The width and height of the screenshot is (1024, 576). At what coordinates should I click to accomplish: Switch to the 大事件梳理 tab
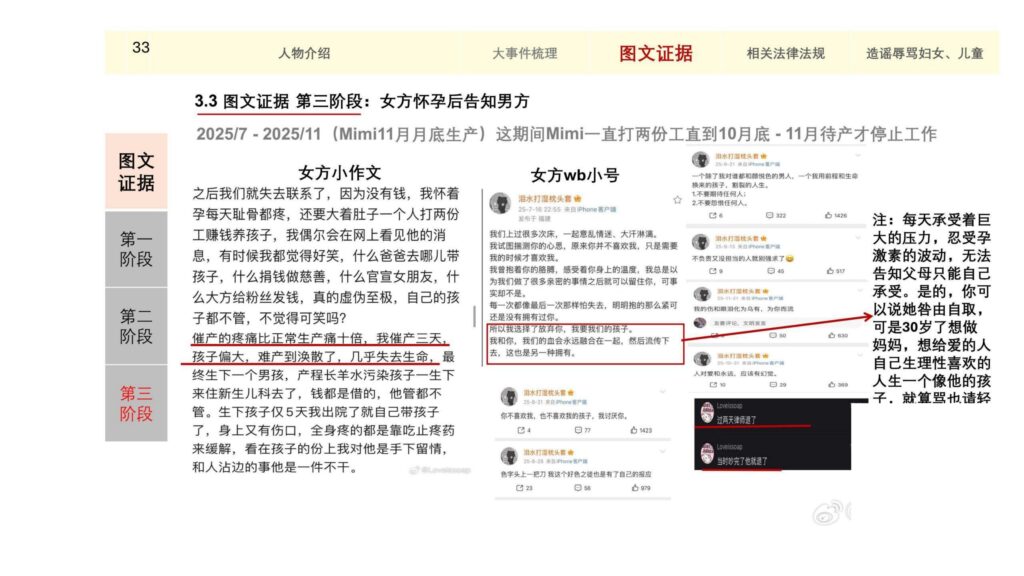coord(524,53)
